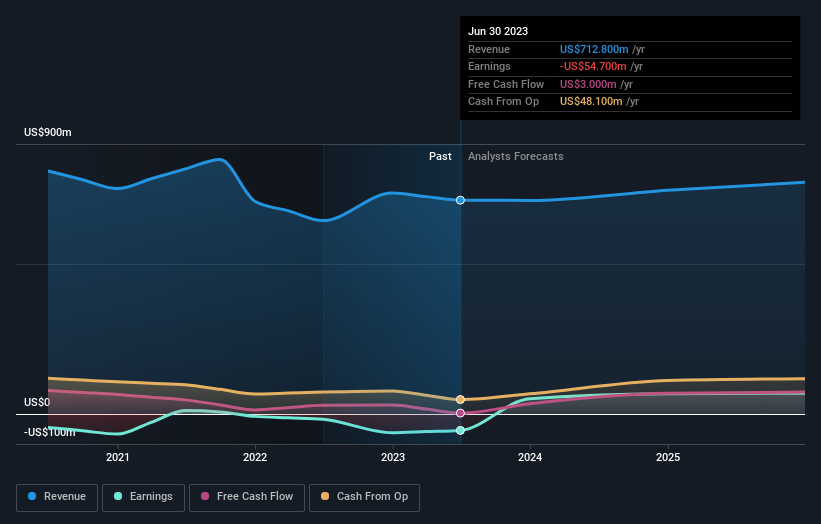
Task: Click the Earnings row label in tooltip
Action: click(x=489, y=66)
